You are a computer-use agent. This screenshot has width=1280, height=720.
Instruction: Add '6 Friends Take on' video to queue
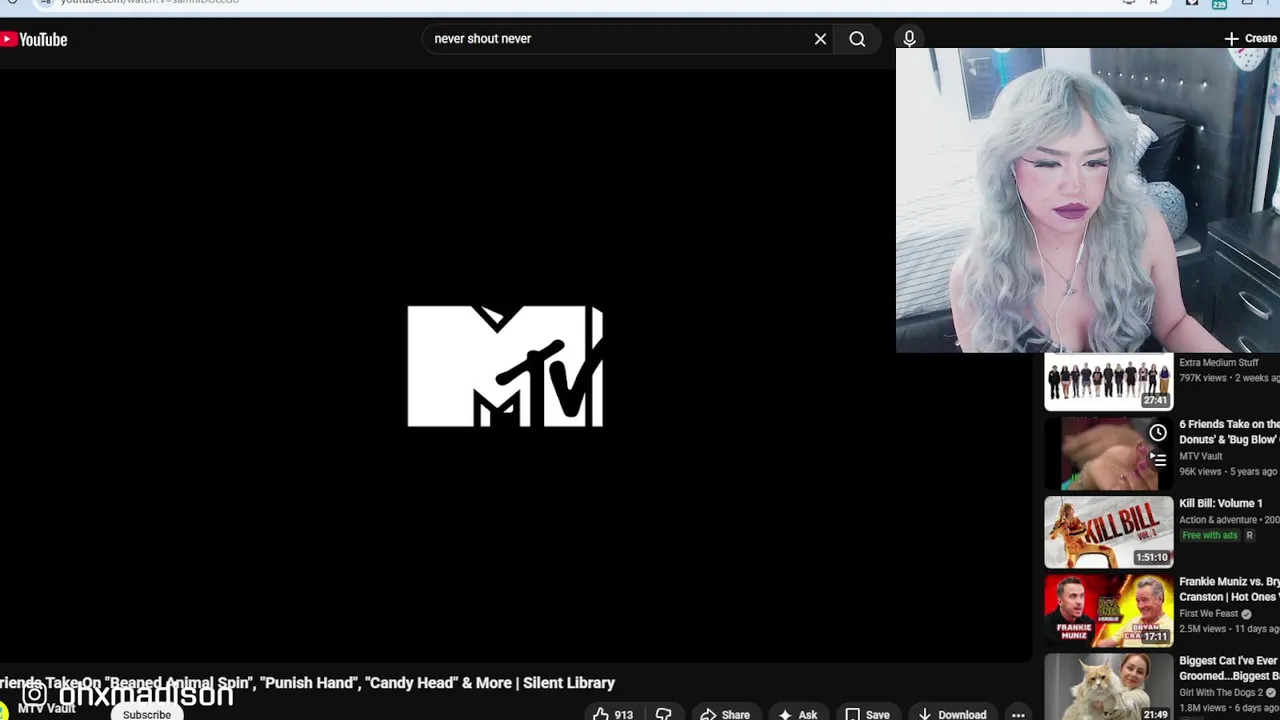[x=1157, y=460]
